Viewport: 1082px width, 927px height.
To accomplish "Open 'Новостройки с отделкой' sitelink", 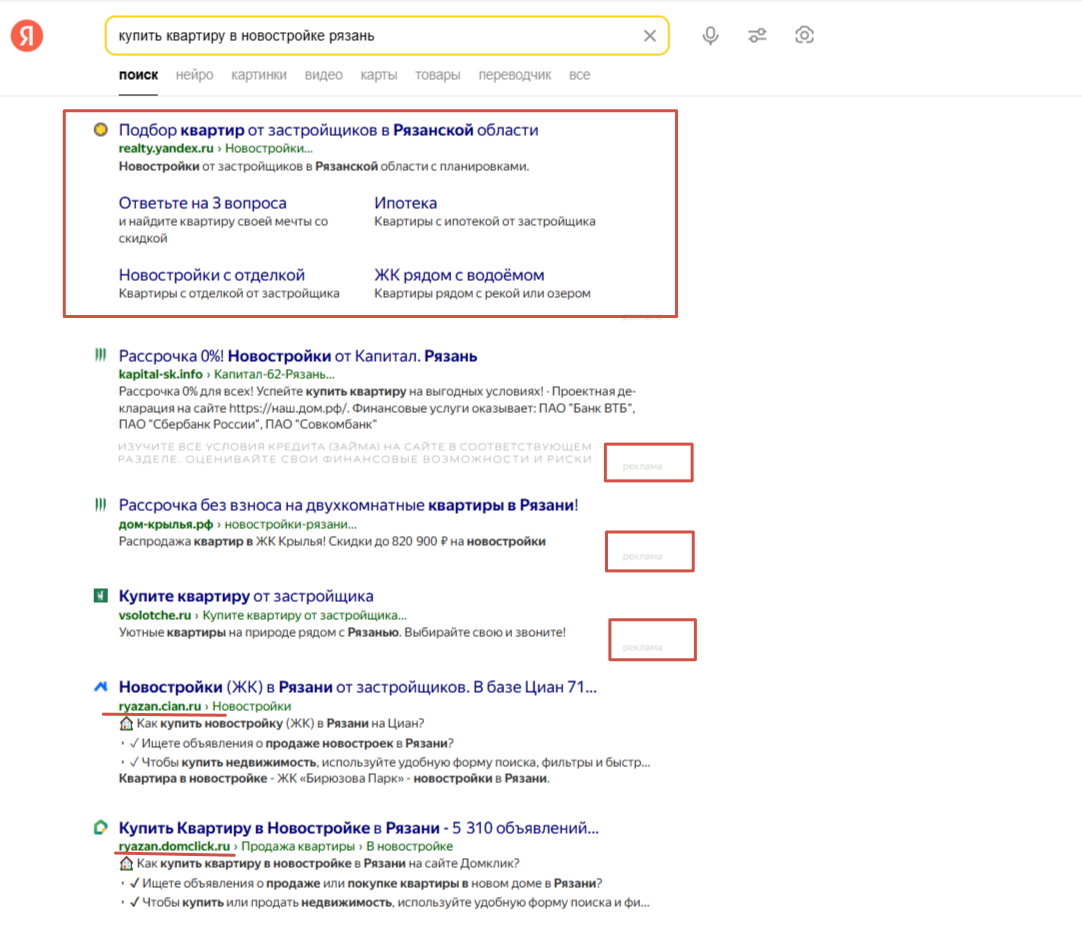I will (211, 275).
